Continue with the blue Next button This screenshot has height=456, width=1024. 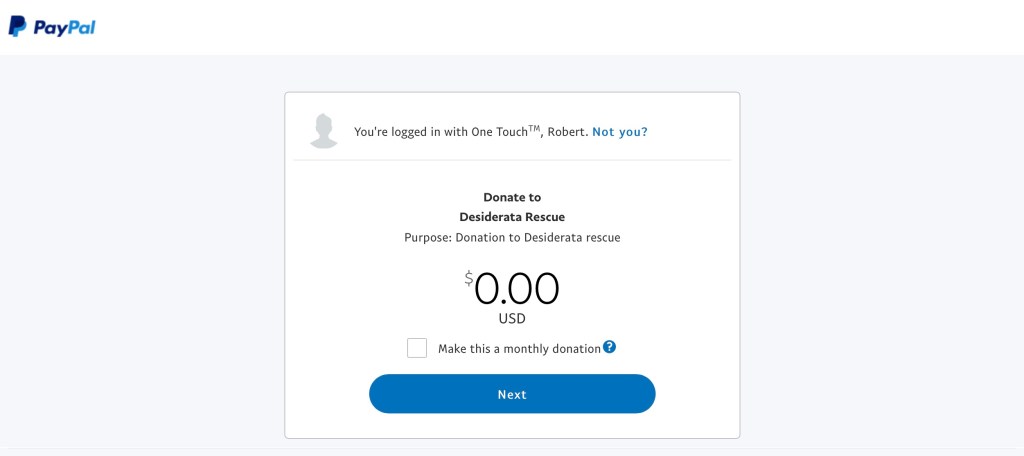pyautogui.click(x=512, y=394)
